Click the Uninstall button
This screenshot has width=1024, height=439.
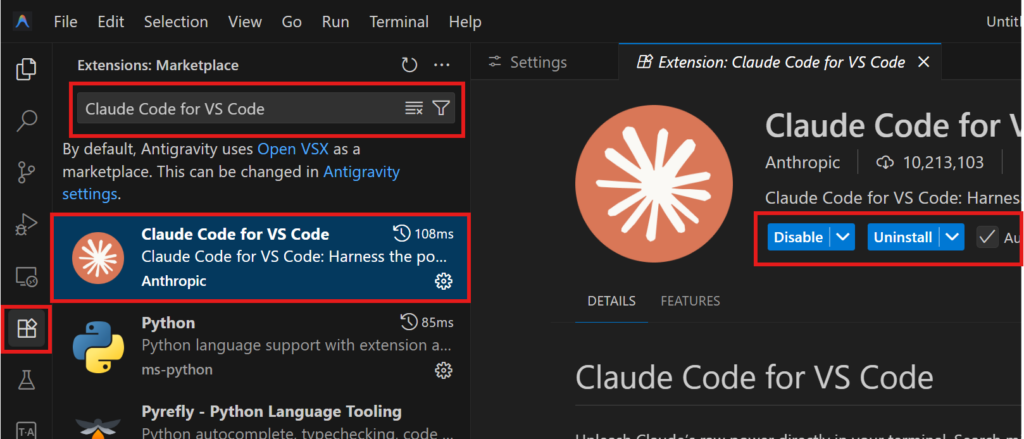pos(903,237)
